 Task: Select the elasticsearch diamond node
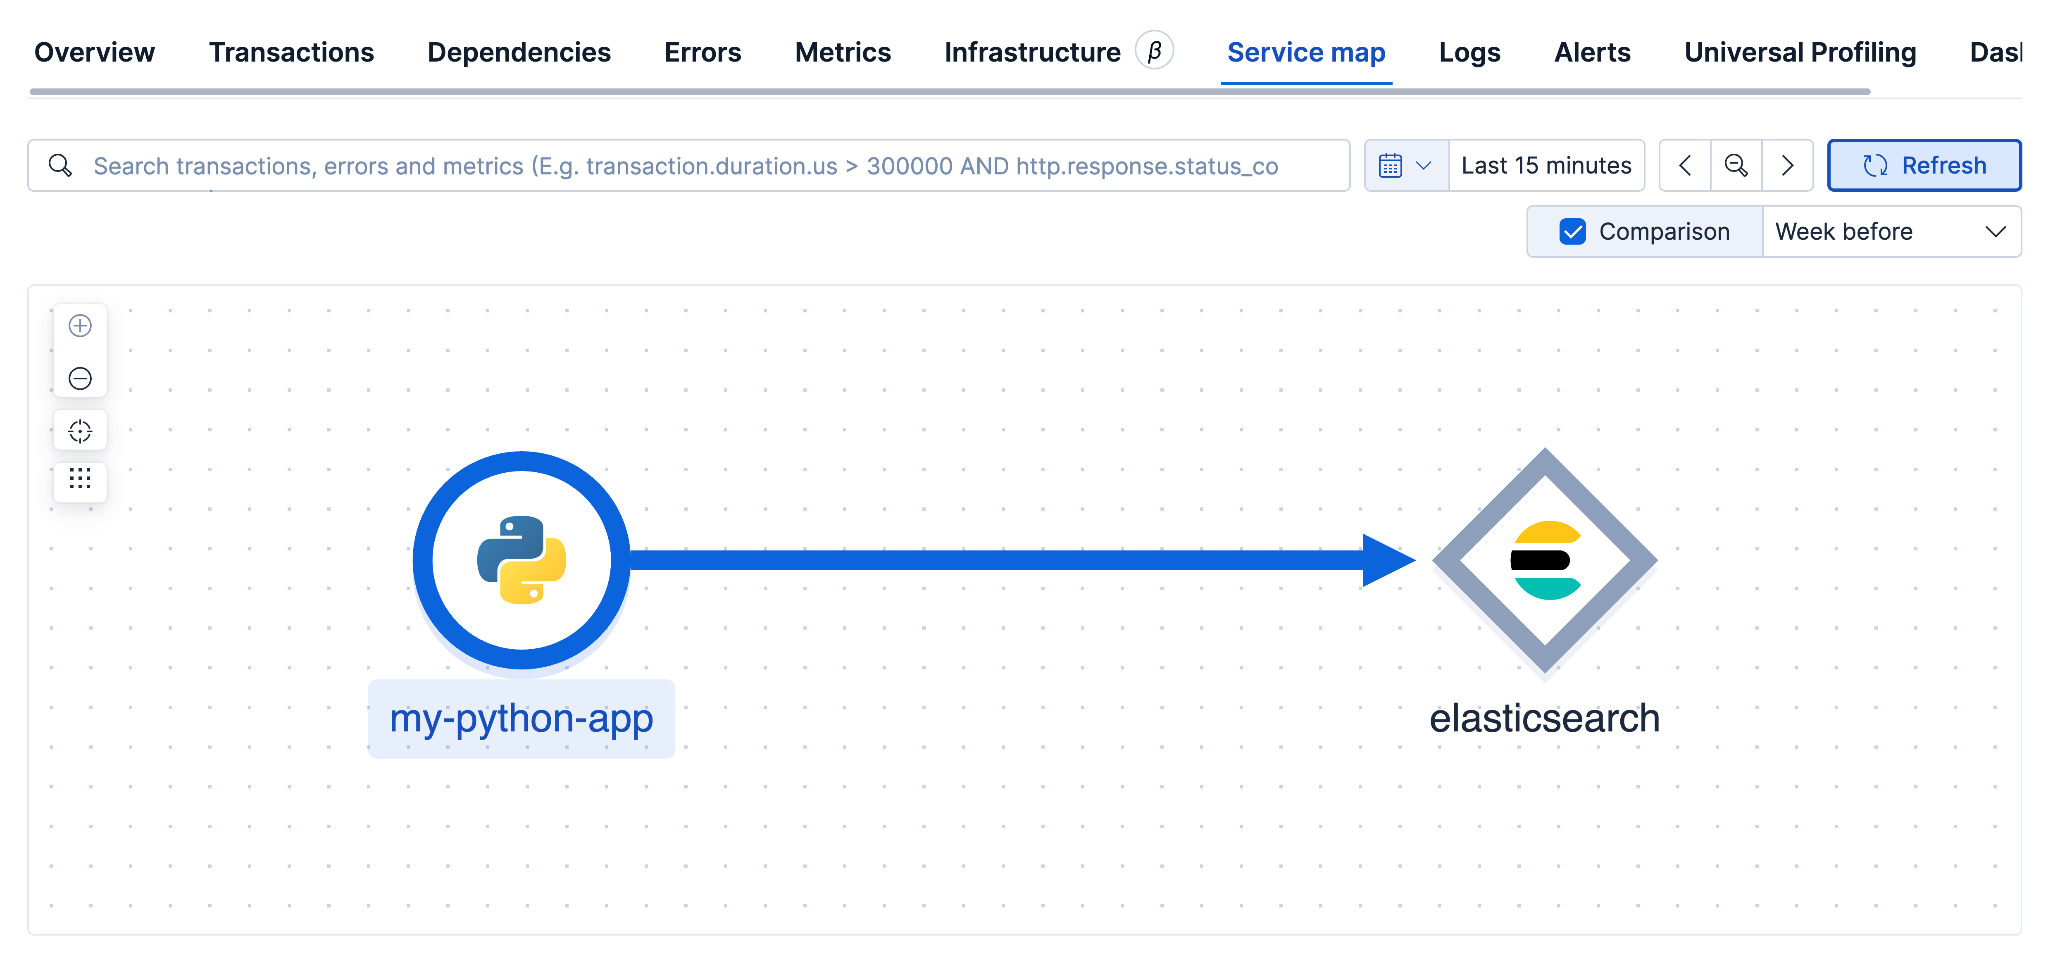click(1545, 560)
